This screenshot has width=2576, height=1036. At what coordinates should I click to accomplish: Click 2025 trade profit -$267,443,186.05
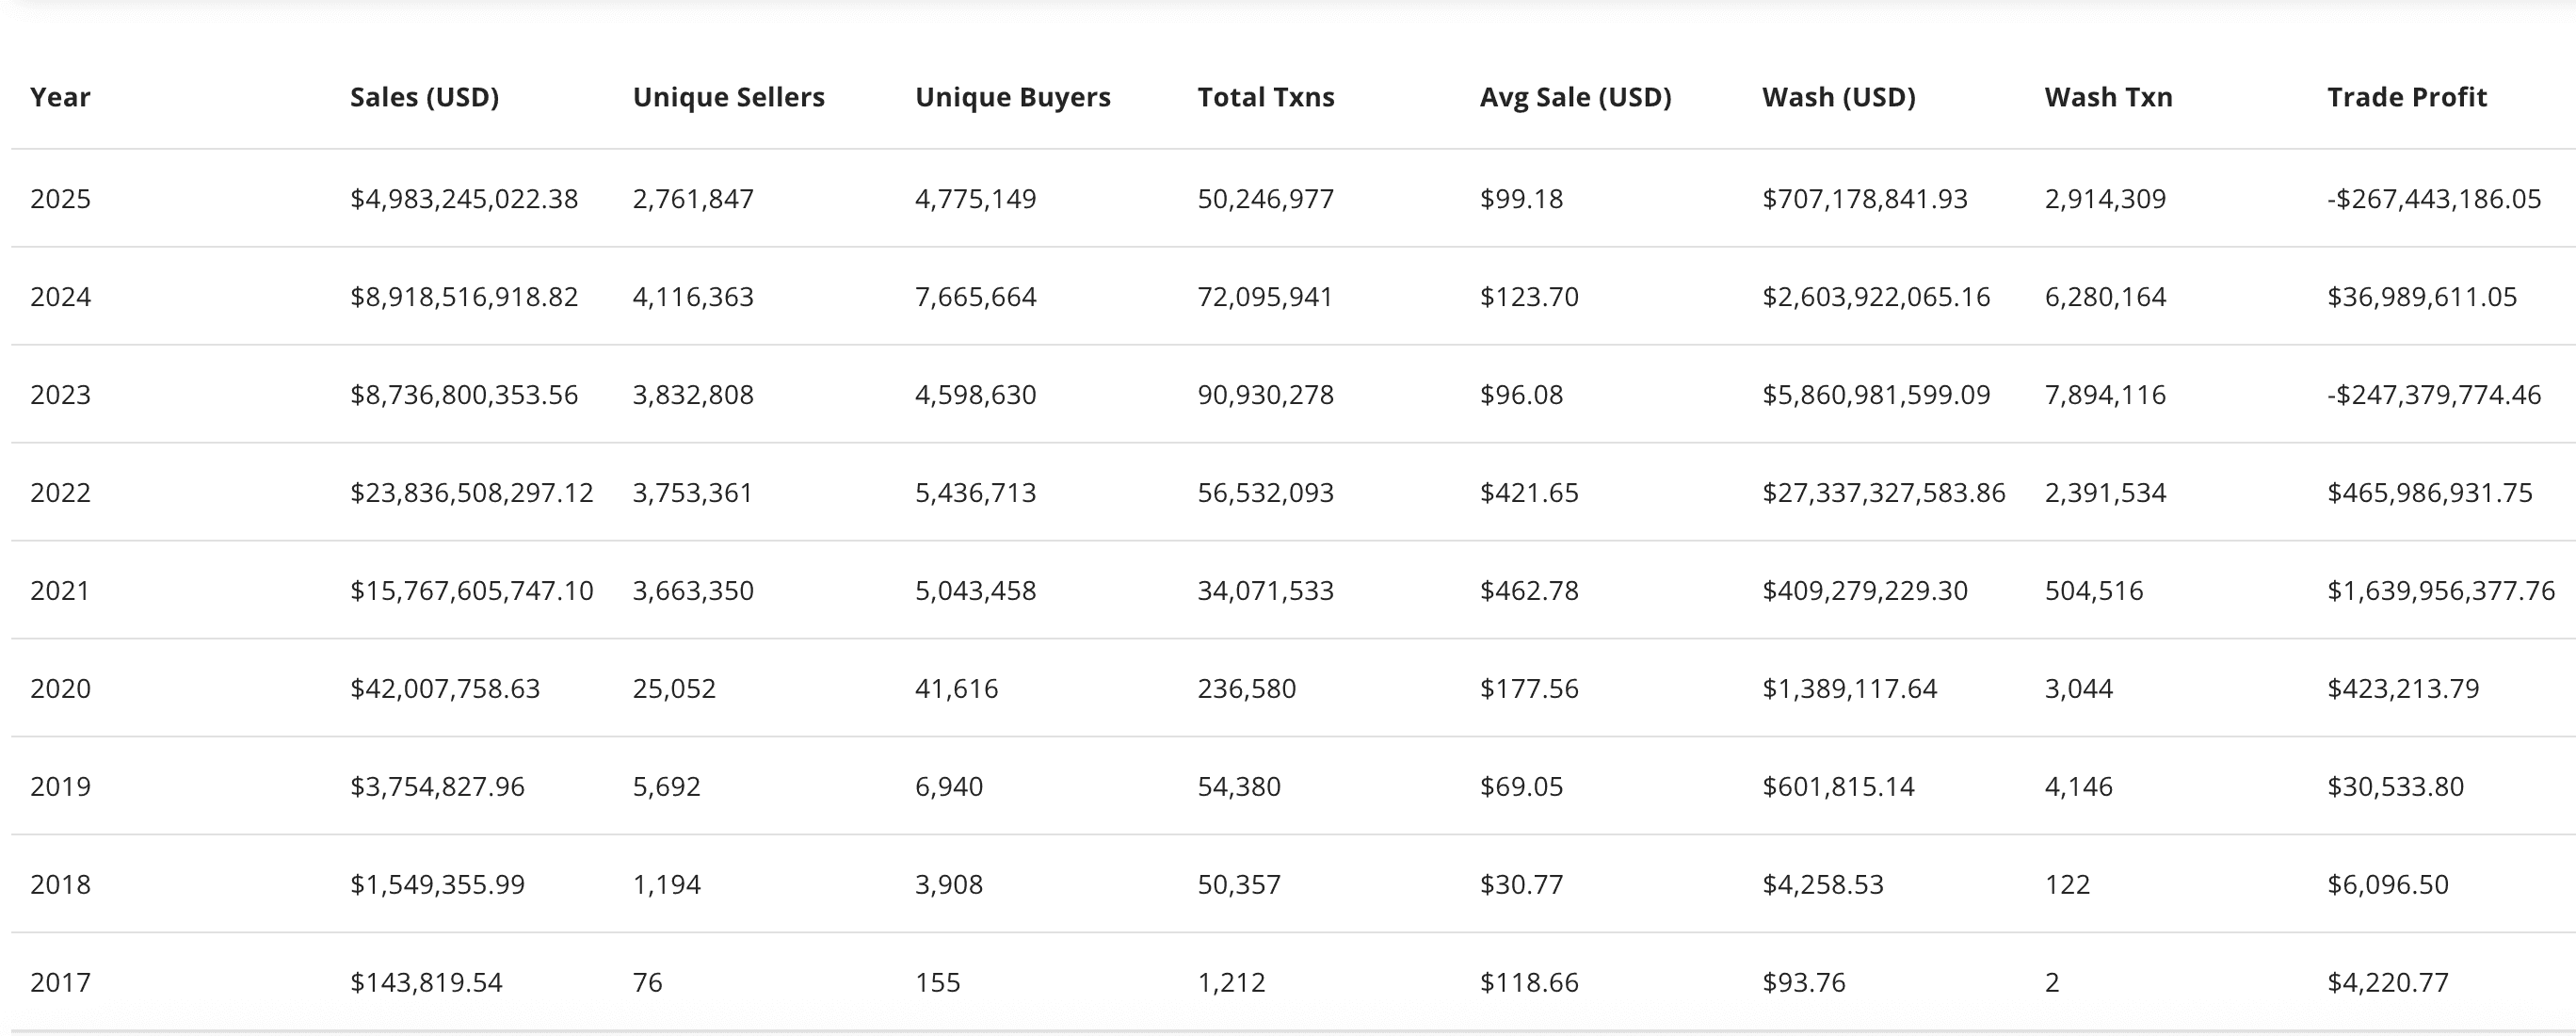(x=2433, y=199)
